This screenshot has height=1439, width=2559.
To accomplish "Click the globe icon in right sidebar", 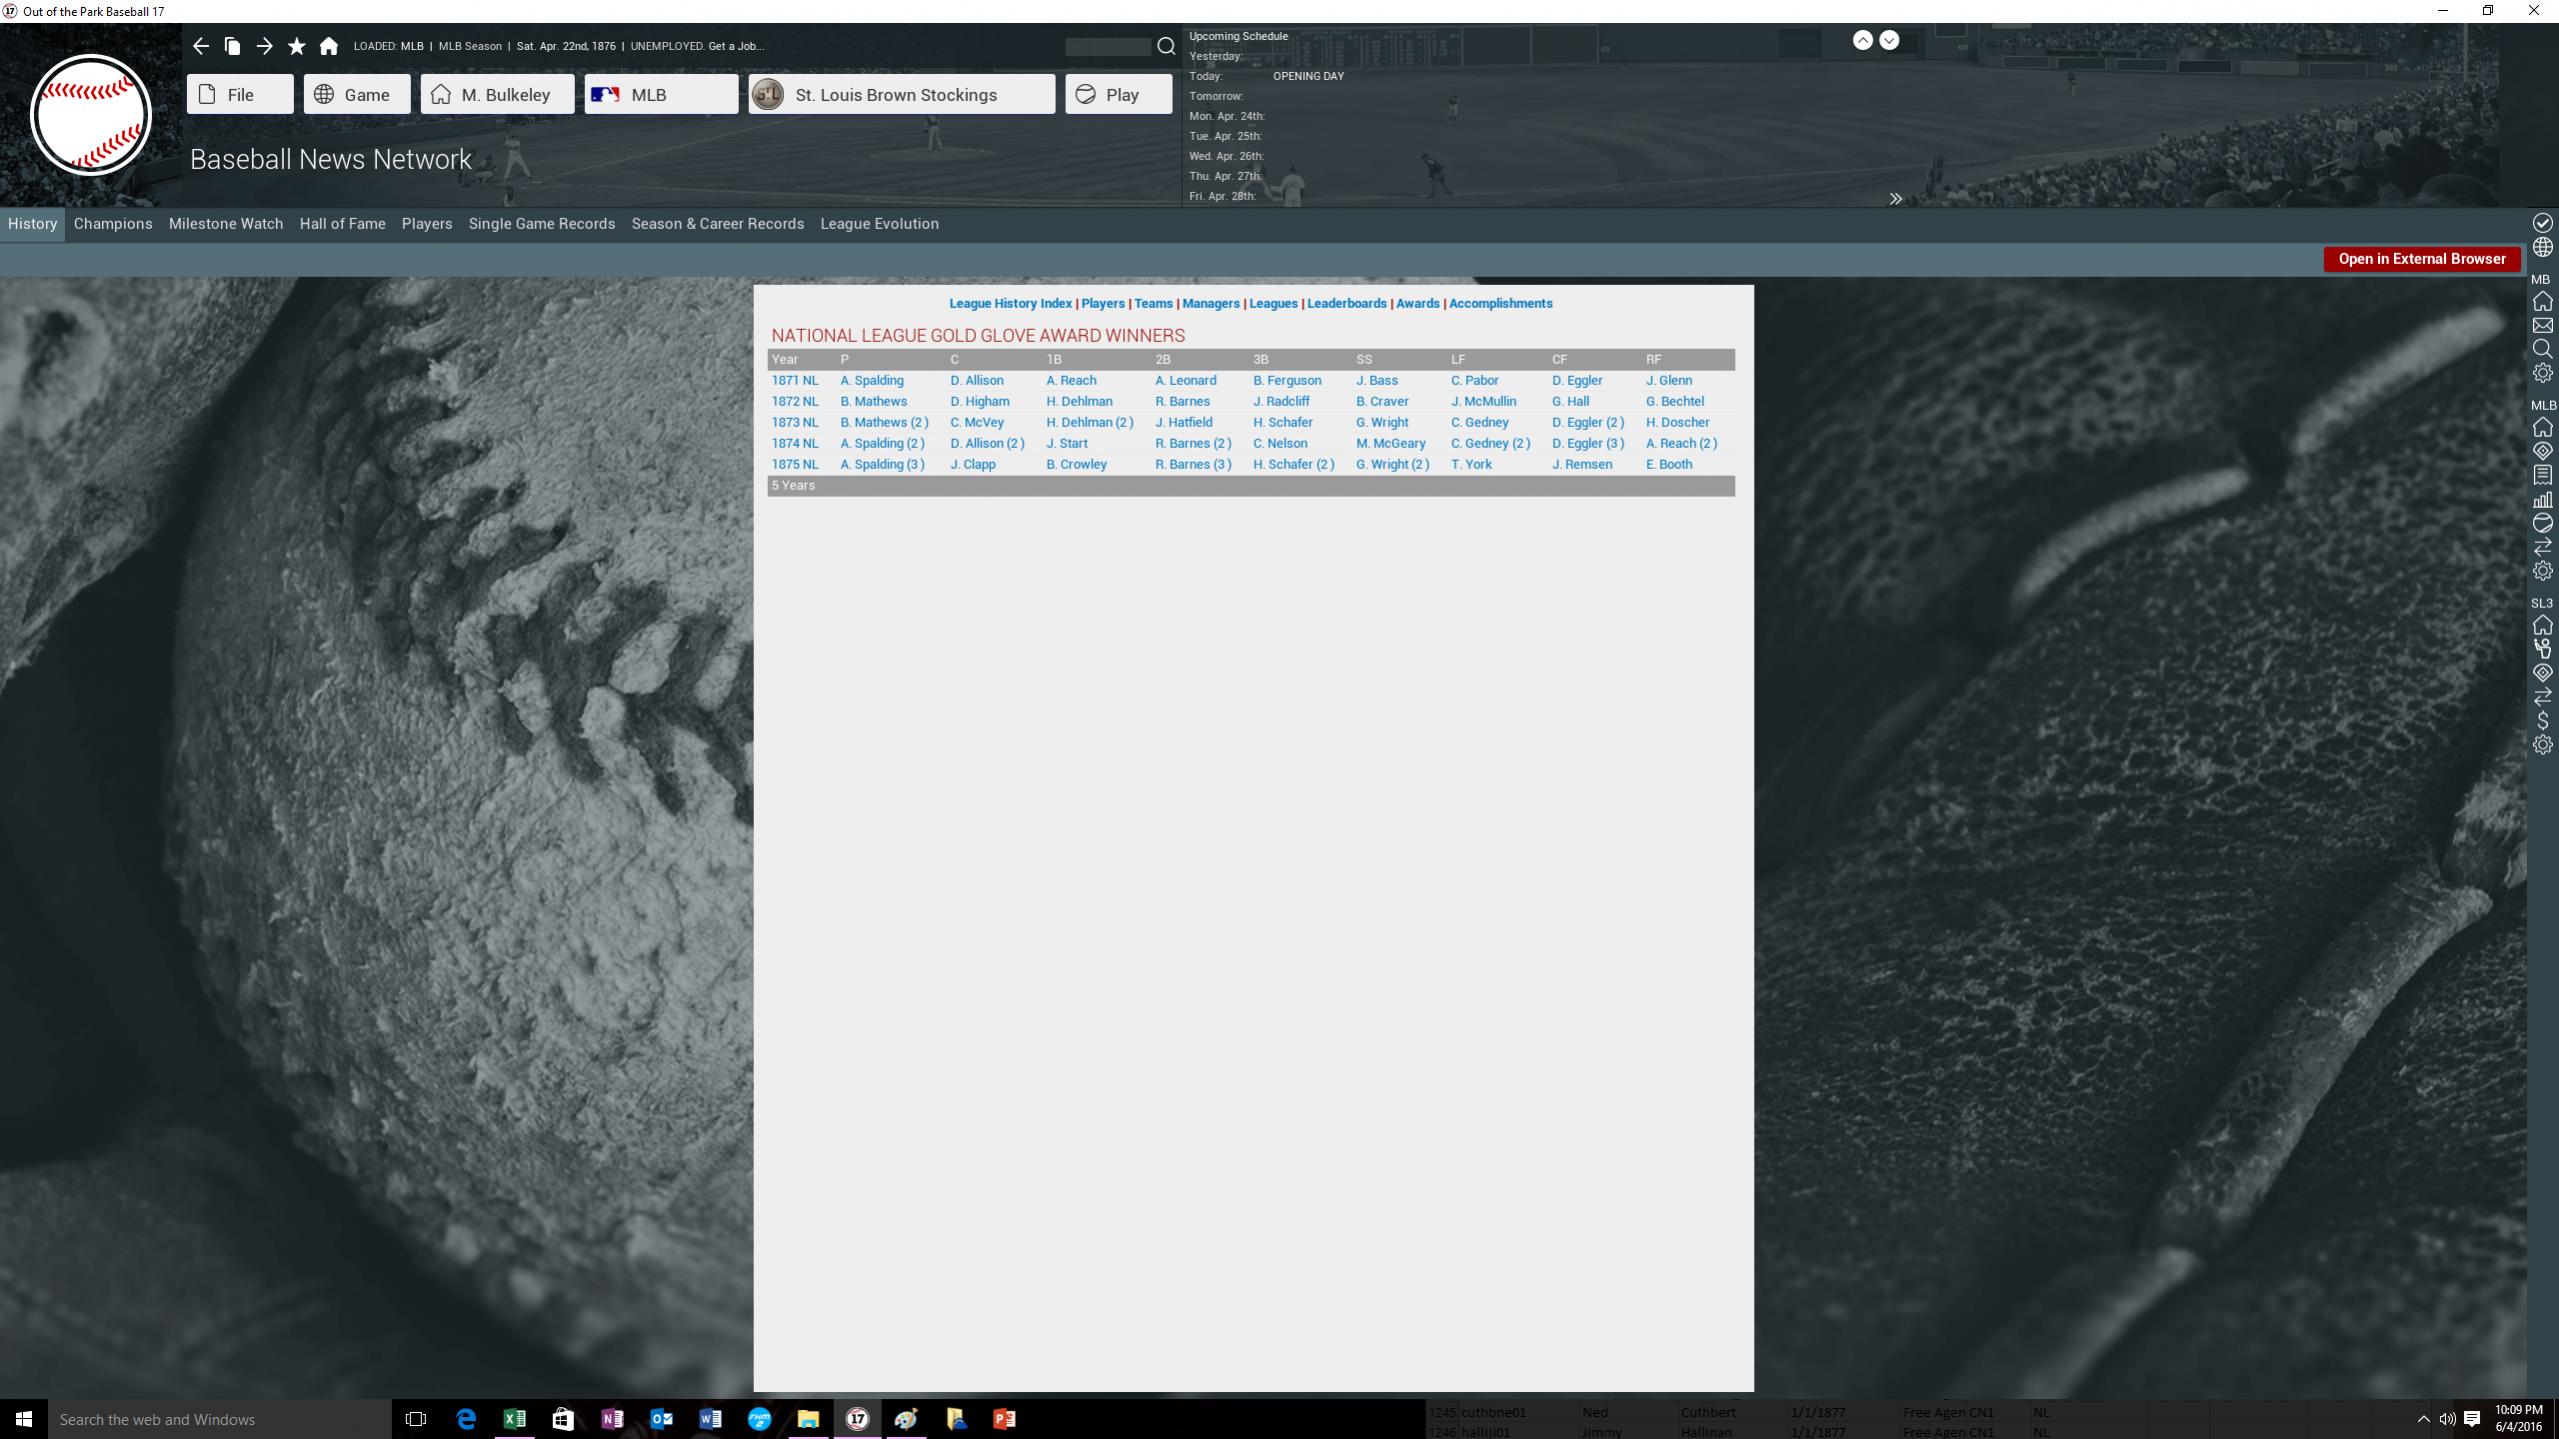I will pos(2542,247).
